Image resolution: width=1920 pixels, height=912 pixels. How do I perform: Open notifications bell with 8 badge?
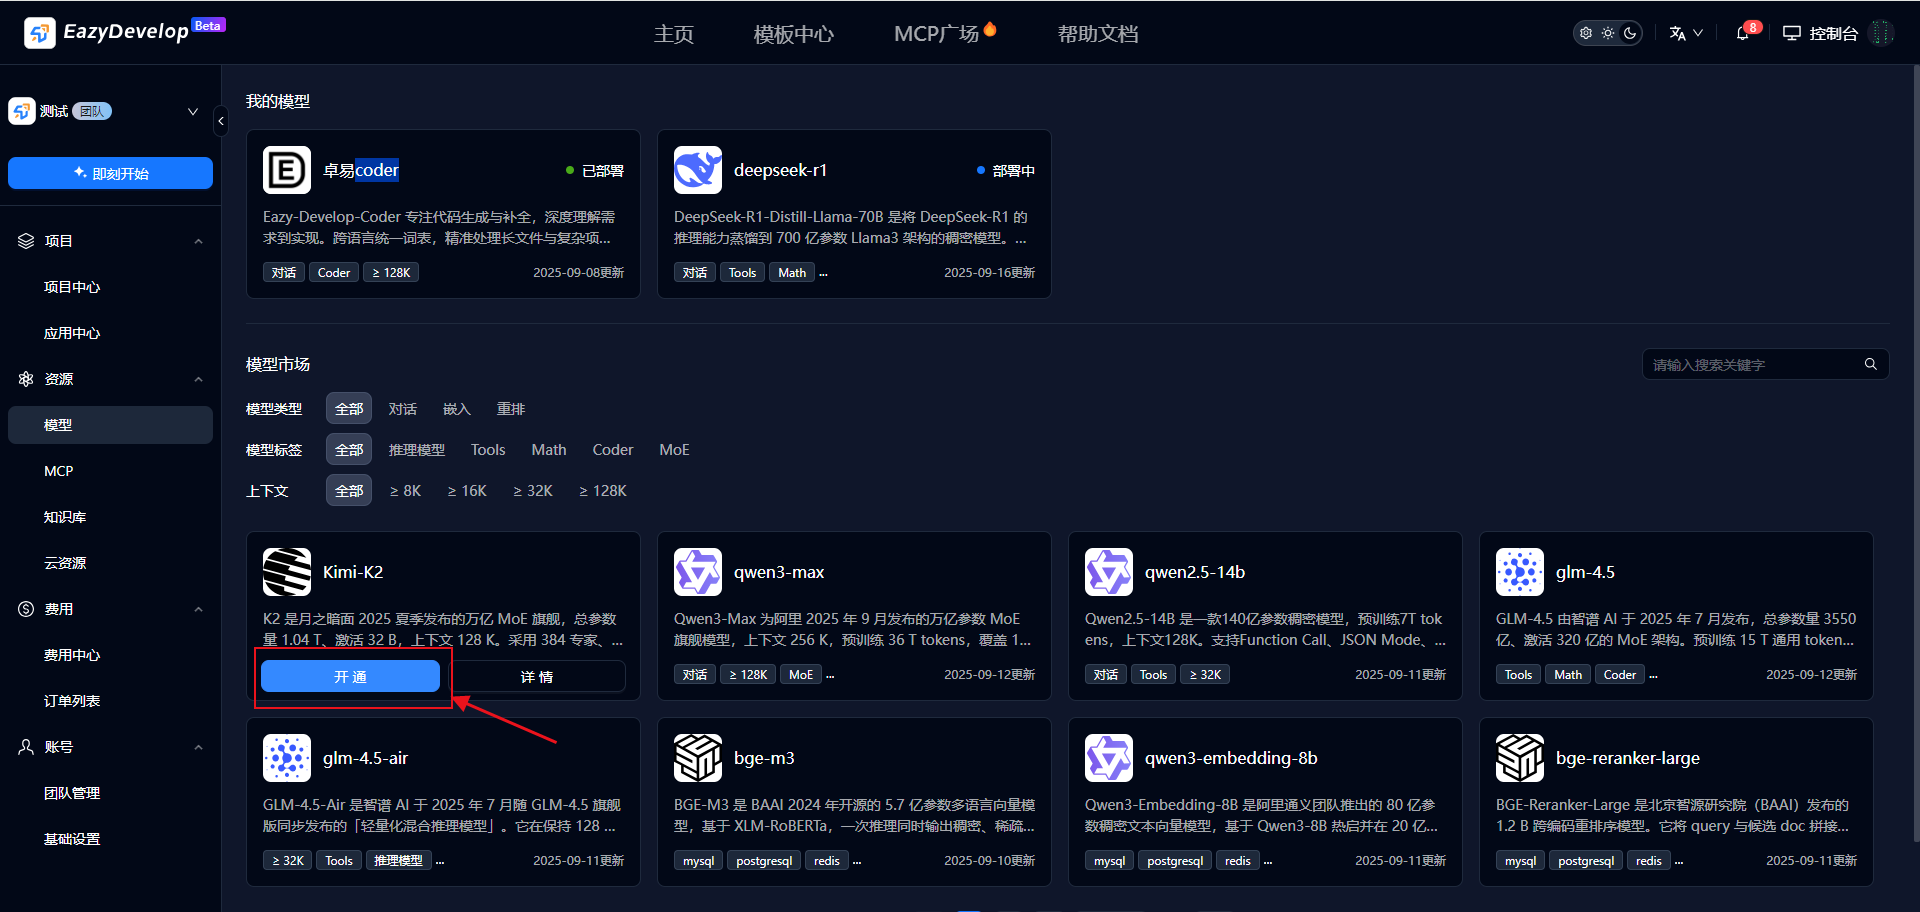[x=1743, y=33]
